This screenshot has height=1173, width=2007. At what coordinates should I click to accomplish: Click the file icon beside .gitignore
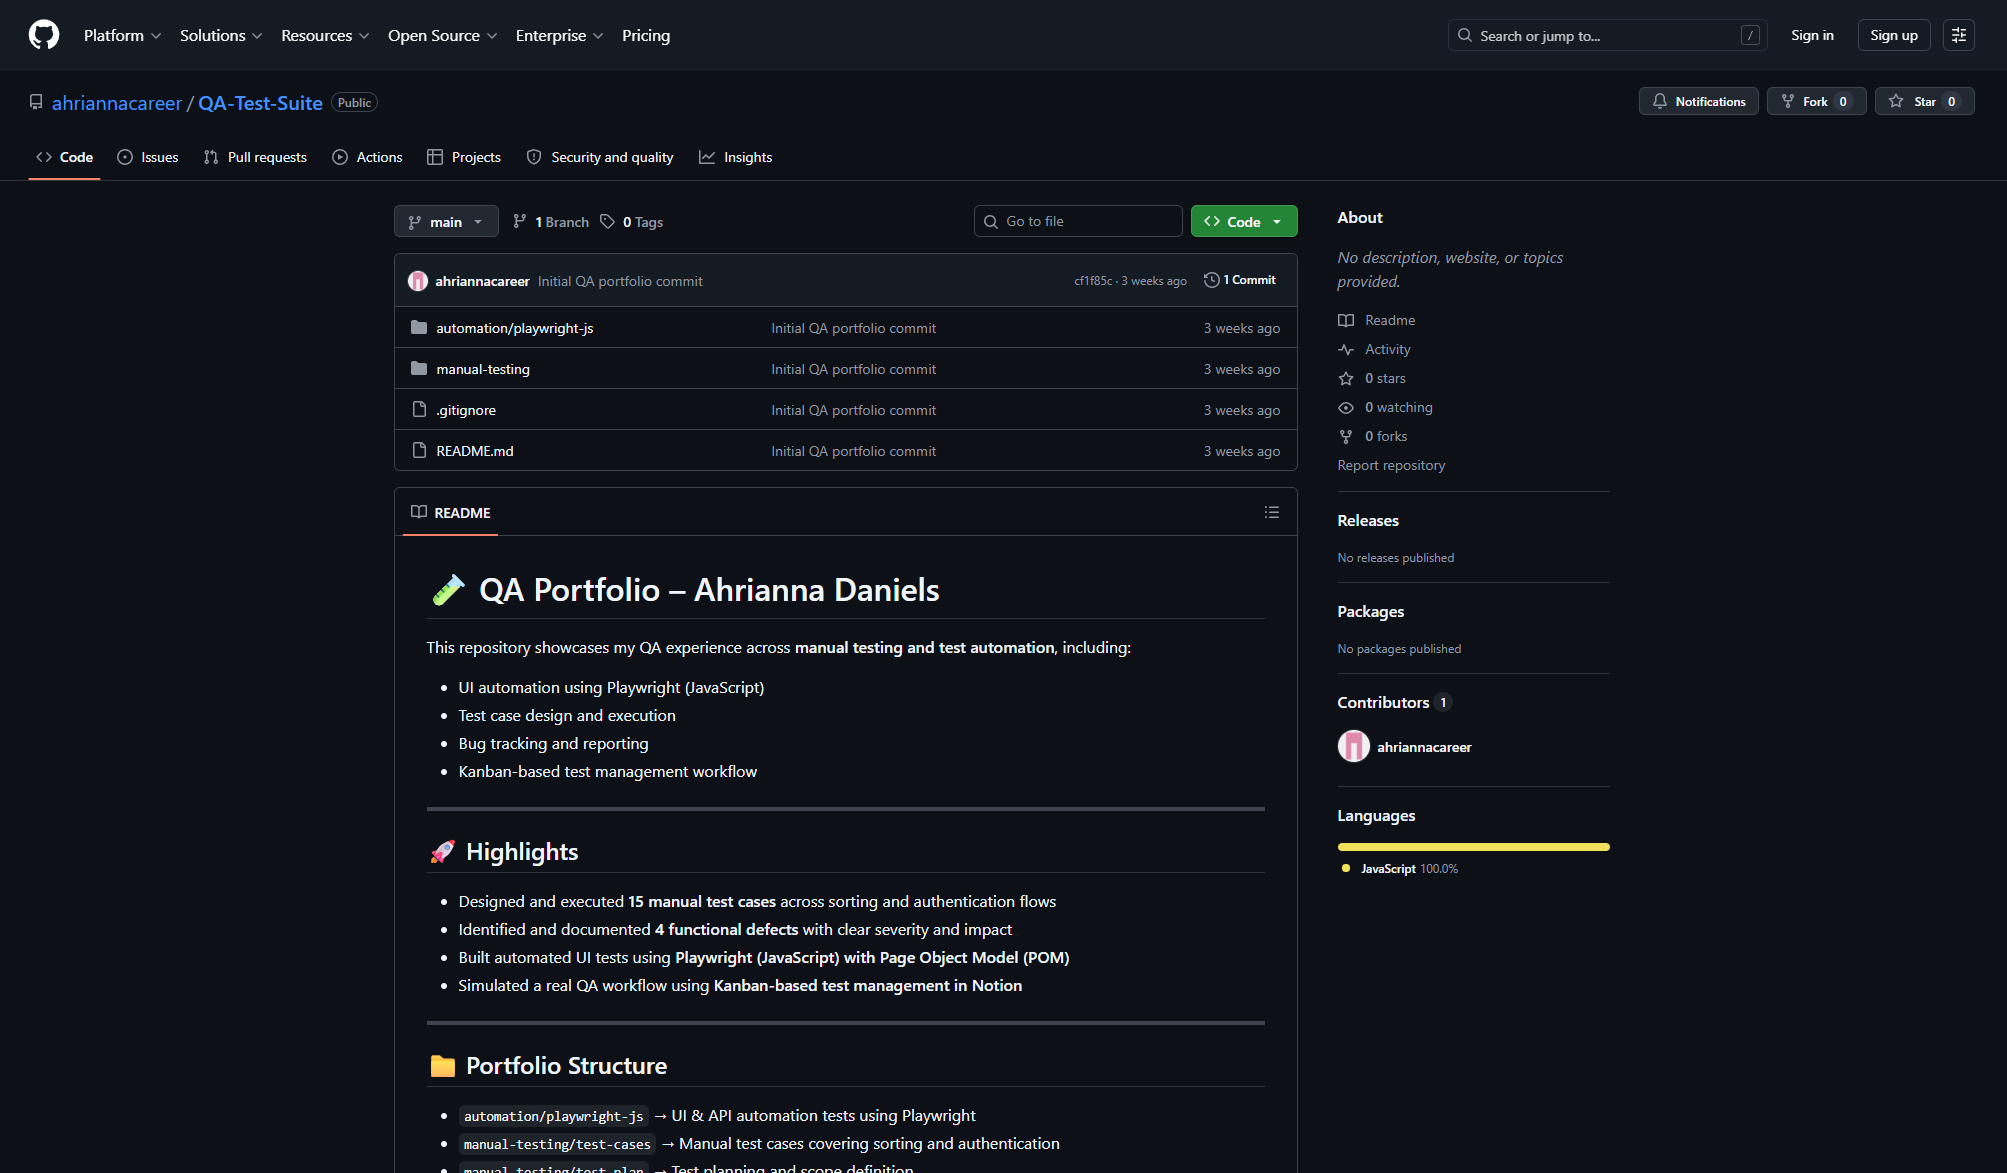(419, 409)
